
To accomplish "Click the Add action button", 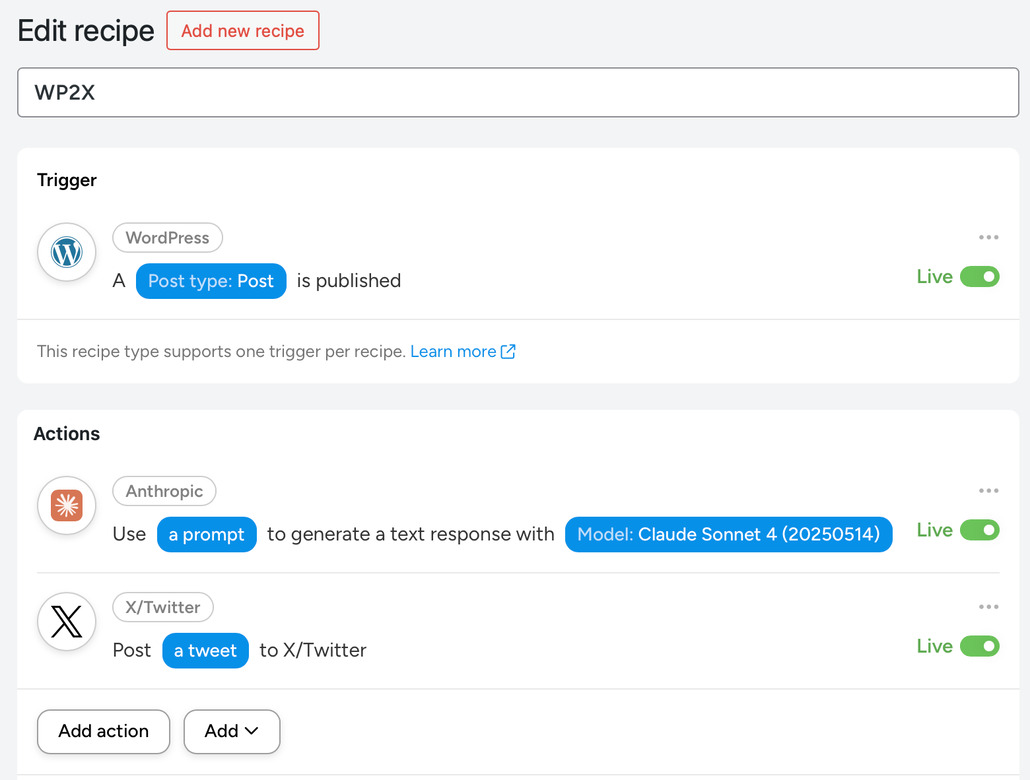I will (103, 731).
